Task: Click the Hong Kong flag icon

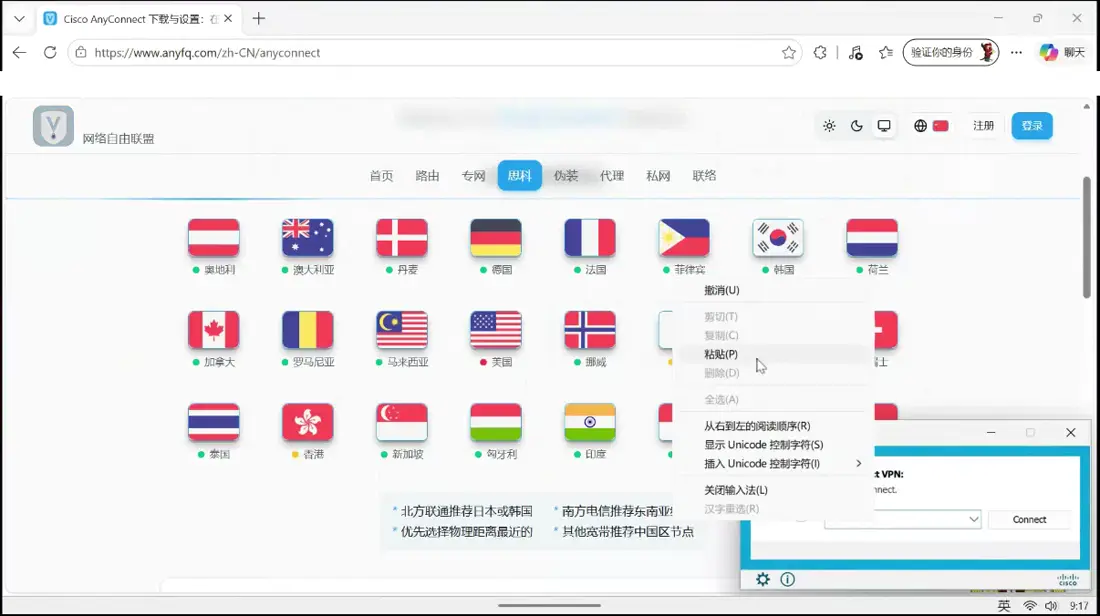Action: click(x=308, y=422)
